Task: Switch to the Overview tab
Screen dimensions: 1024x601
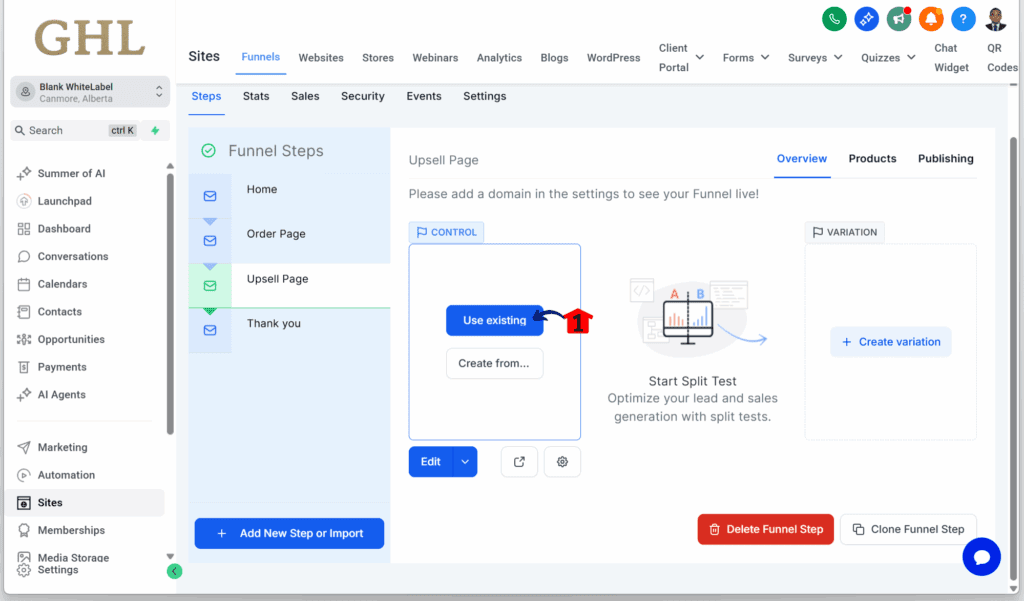Action: tap(802, 159)
